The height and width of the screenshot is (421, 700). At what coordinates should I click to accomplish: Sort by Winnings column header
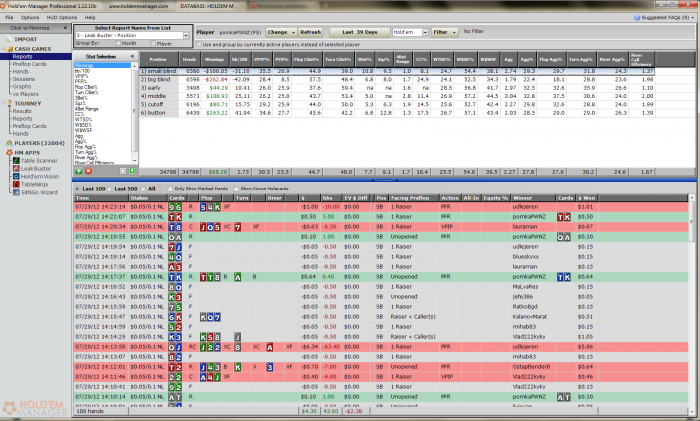tap(214, 59)
